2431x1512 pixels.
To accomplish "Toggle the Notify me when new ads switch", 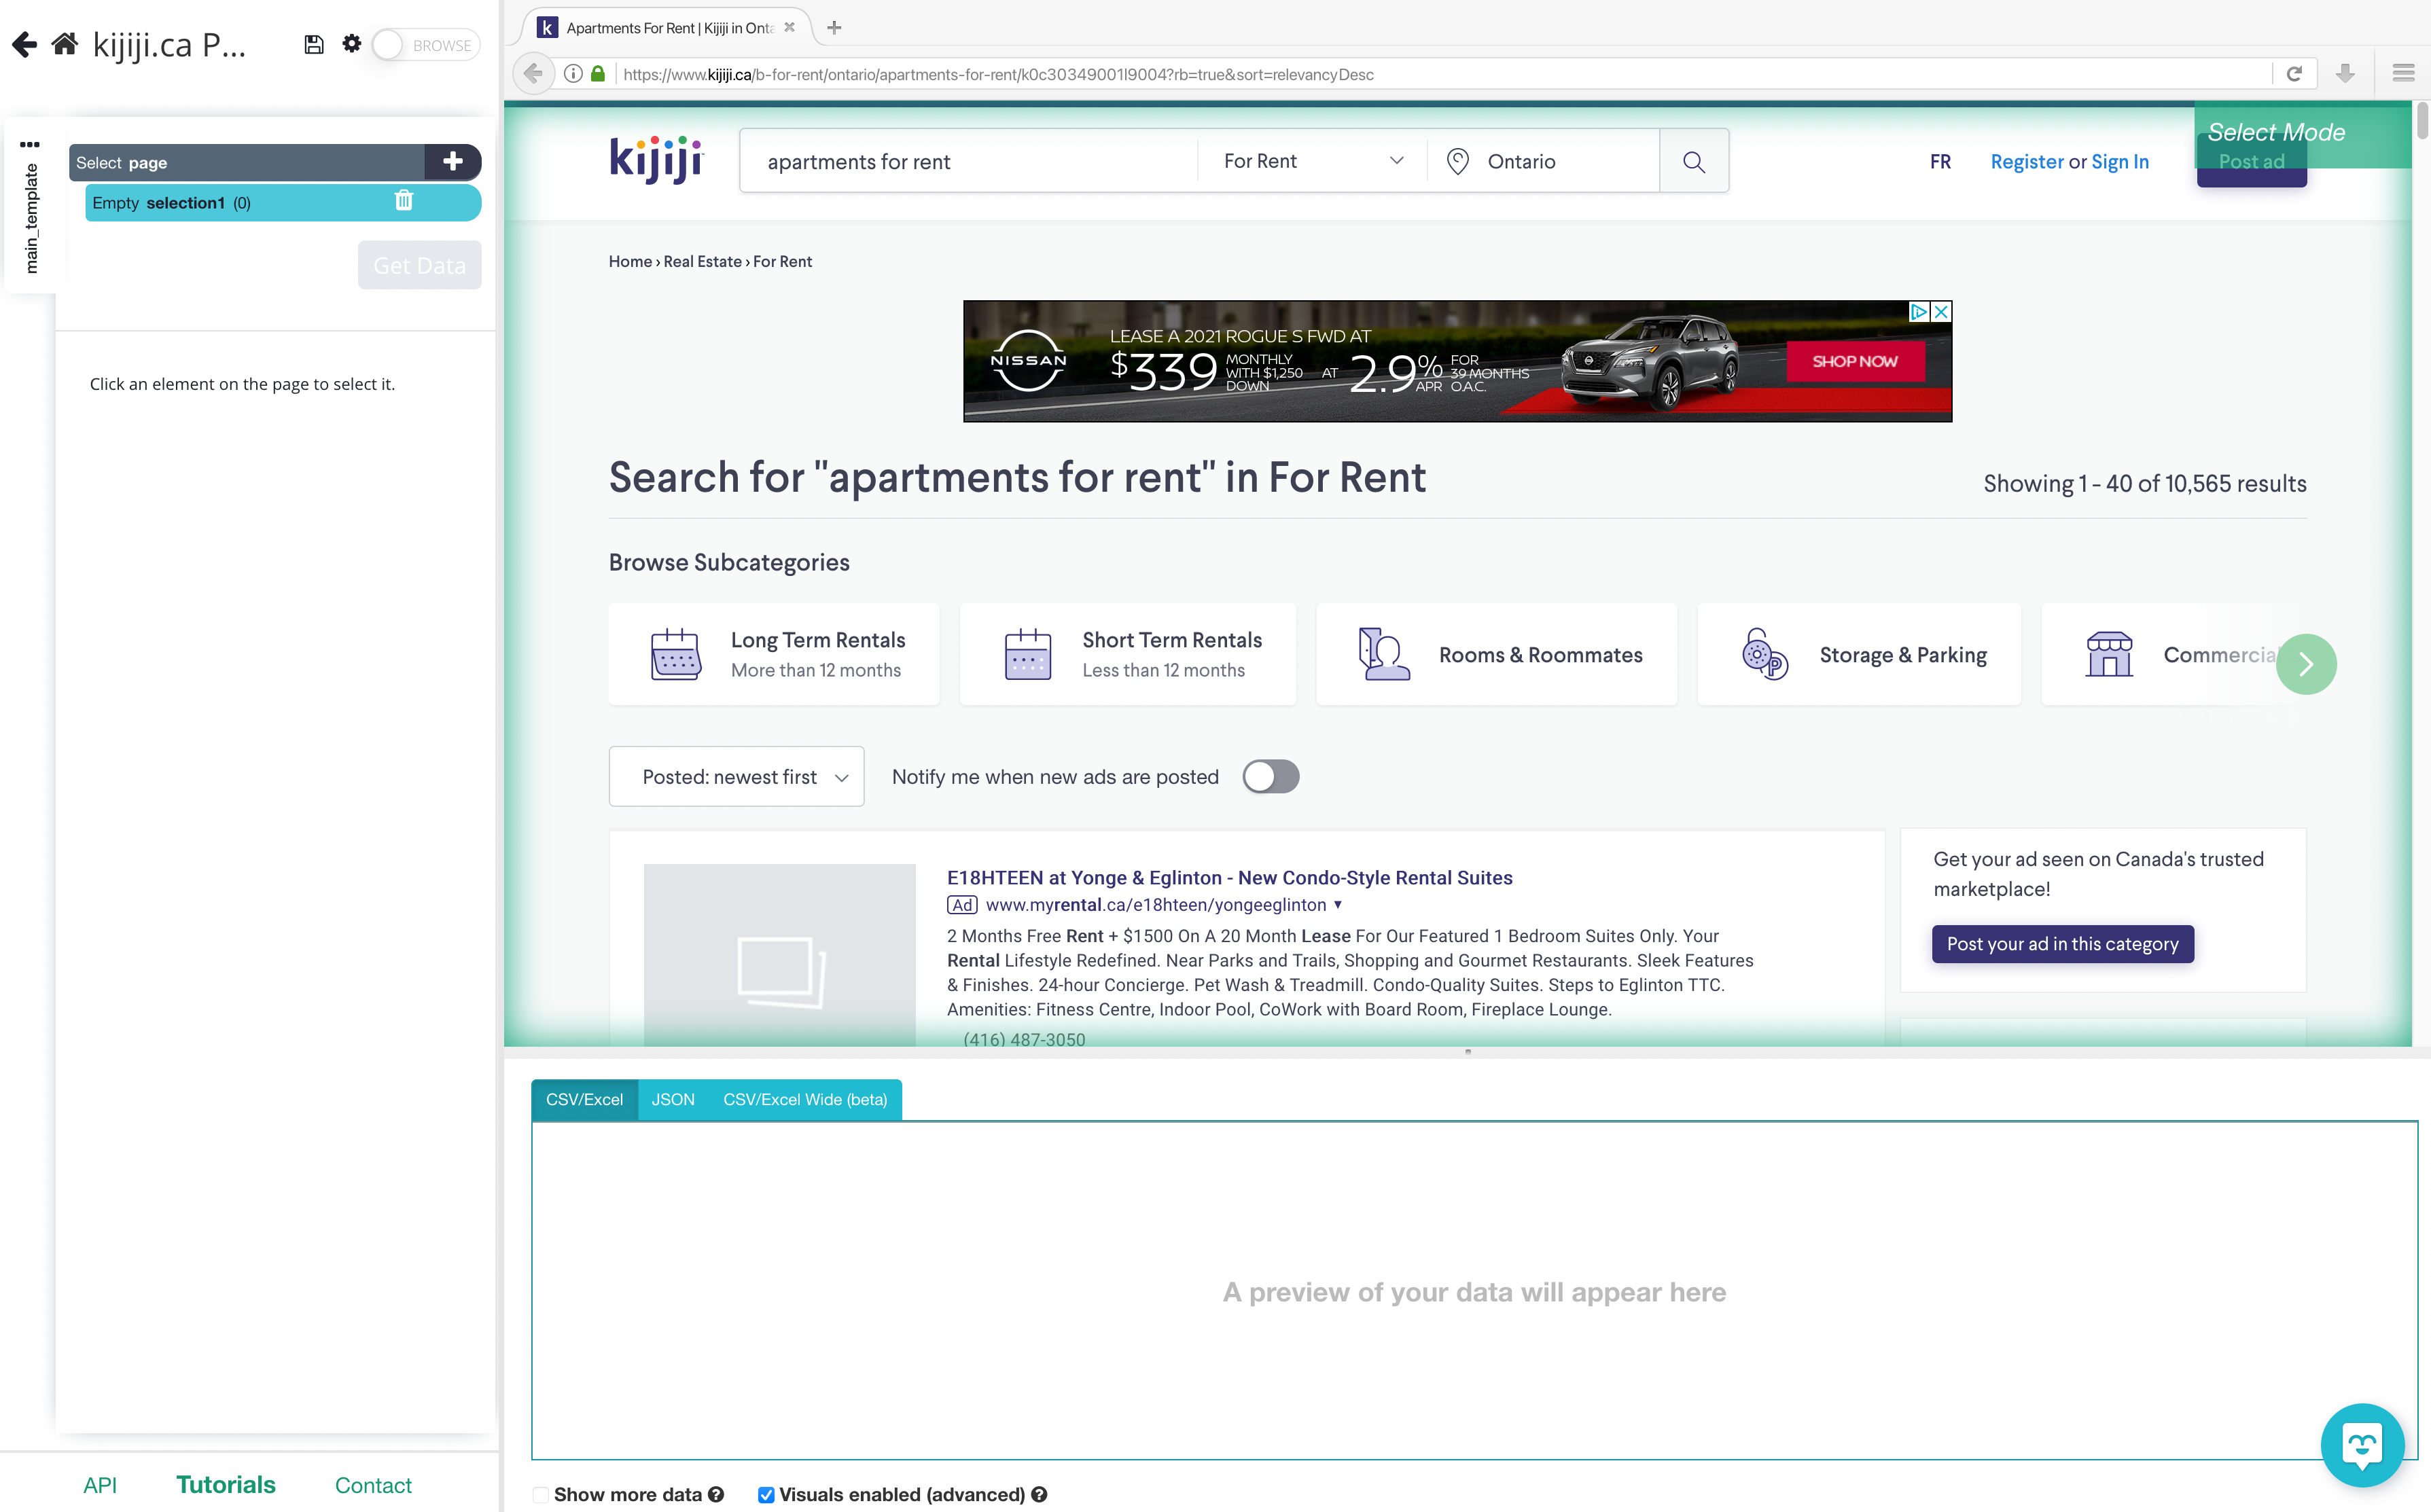I will (x=1271, y=775).
